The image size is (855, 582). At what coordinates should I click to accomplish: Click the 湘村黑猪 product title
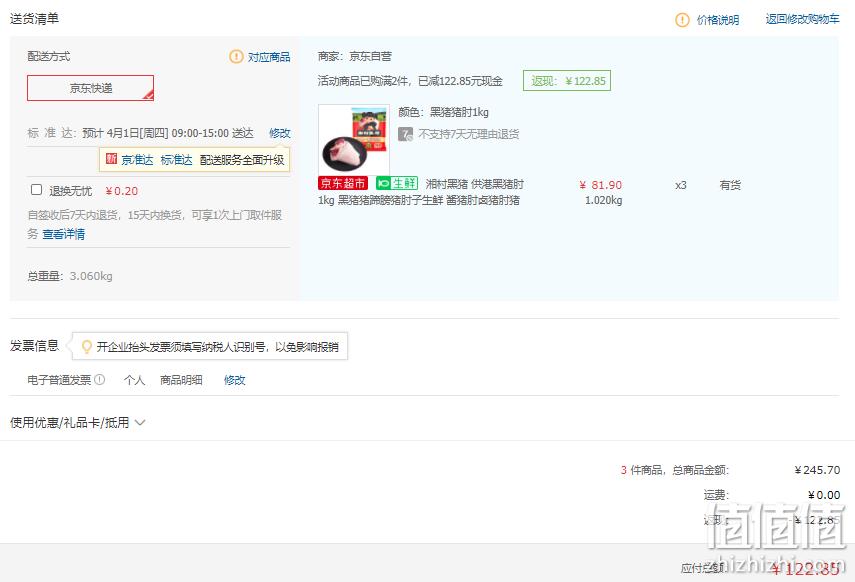[x=421, y=192]
